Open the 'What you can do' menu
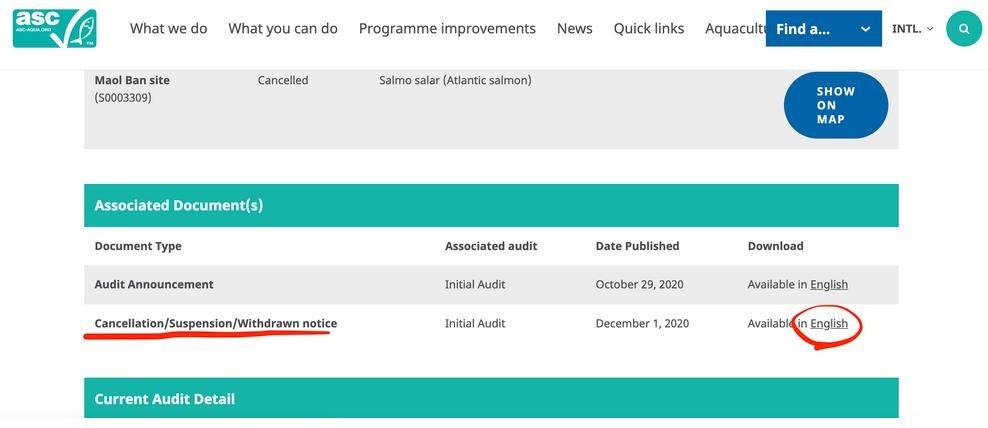Image resolution: width=988 pixels, height=428 pixels. [283, 29]
